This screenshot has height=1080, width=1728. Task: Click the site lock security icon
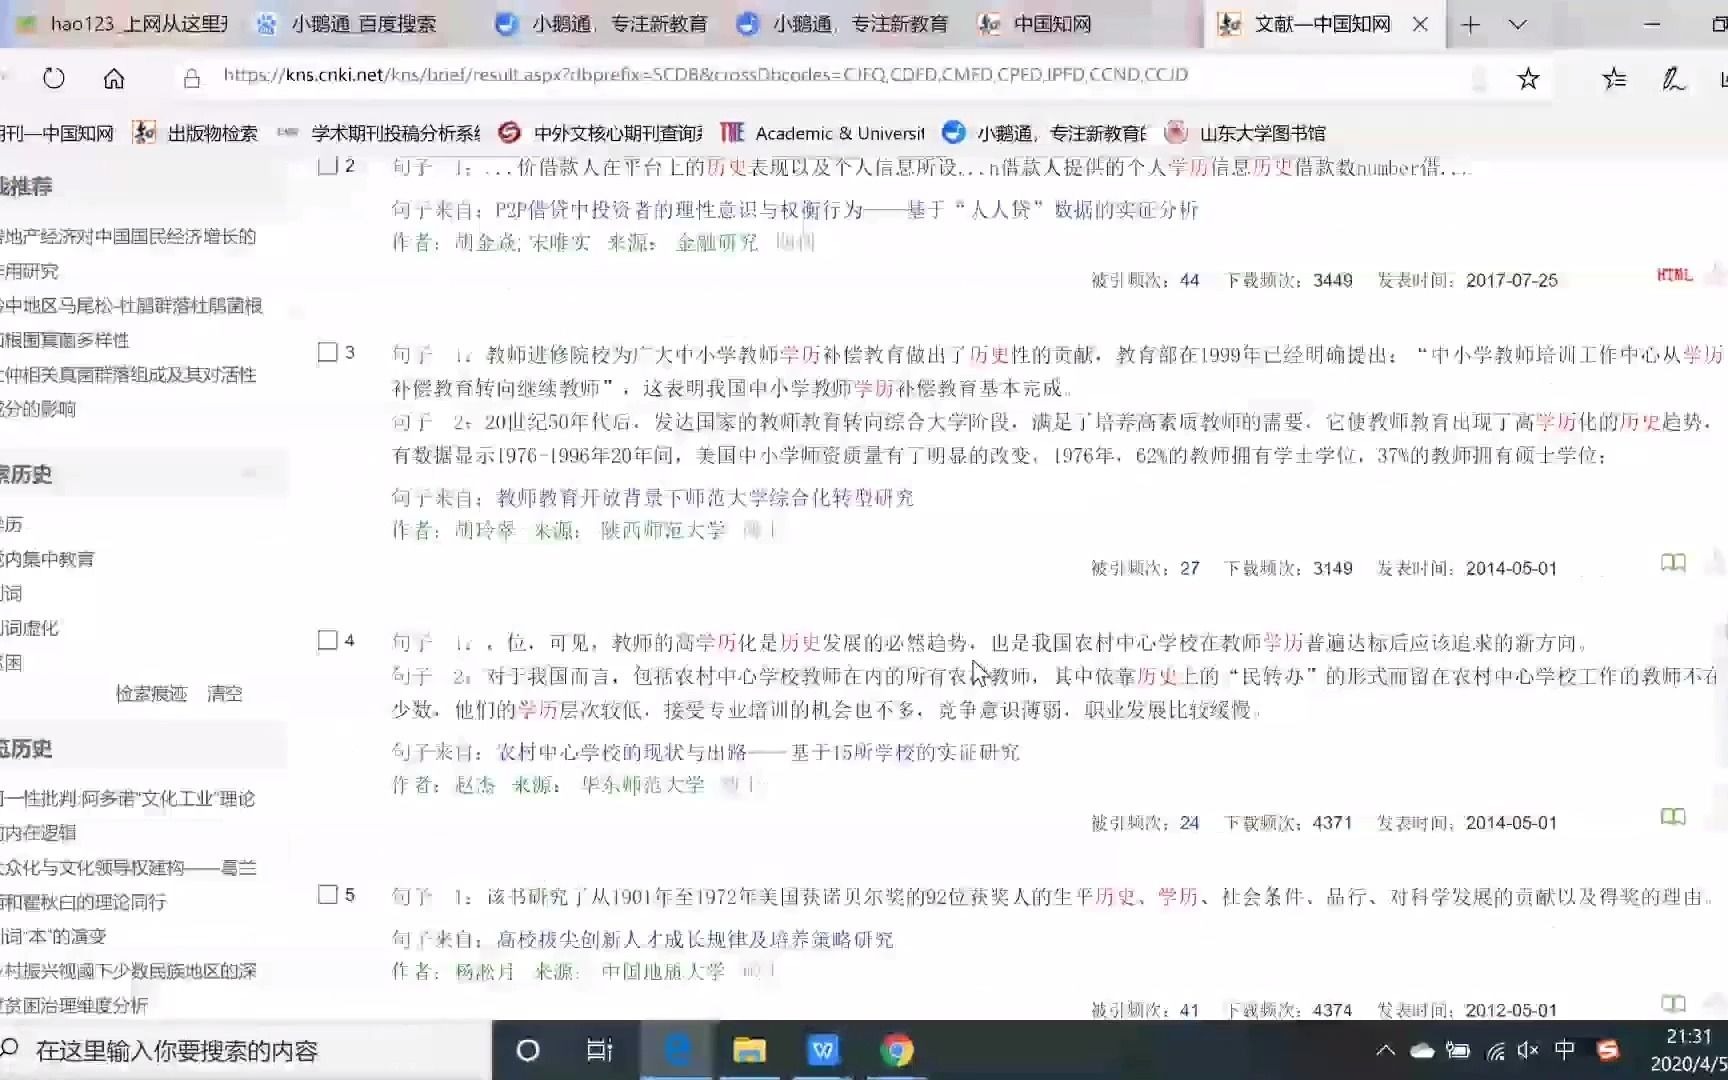(192, 78)
